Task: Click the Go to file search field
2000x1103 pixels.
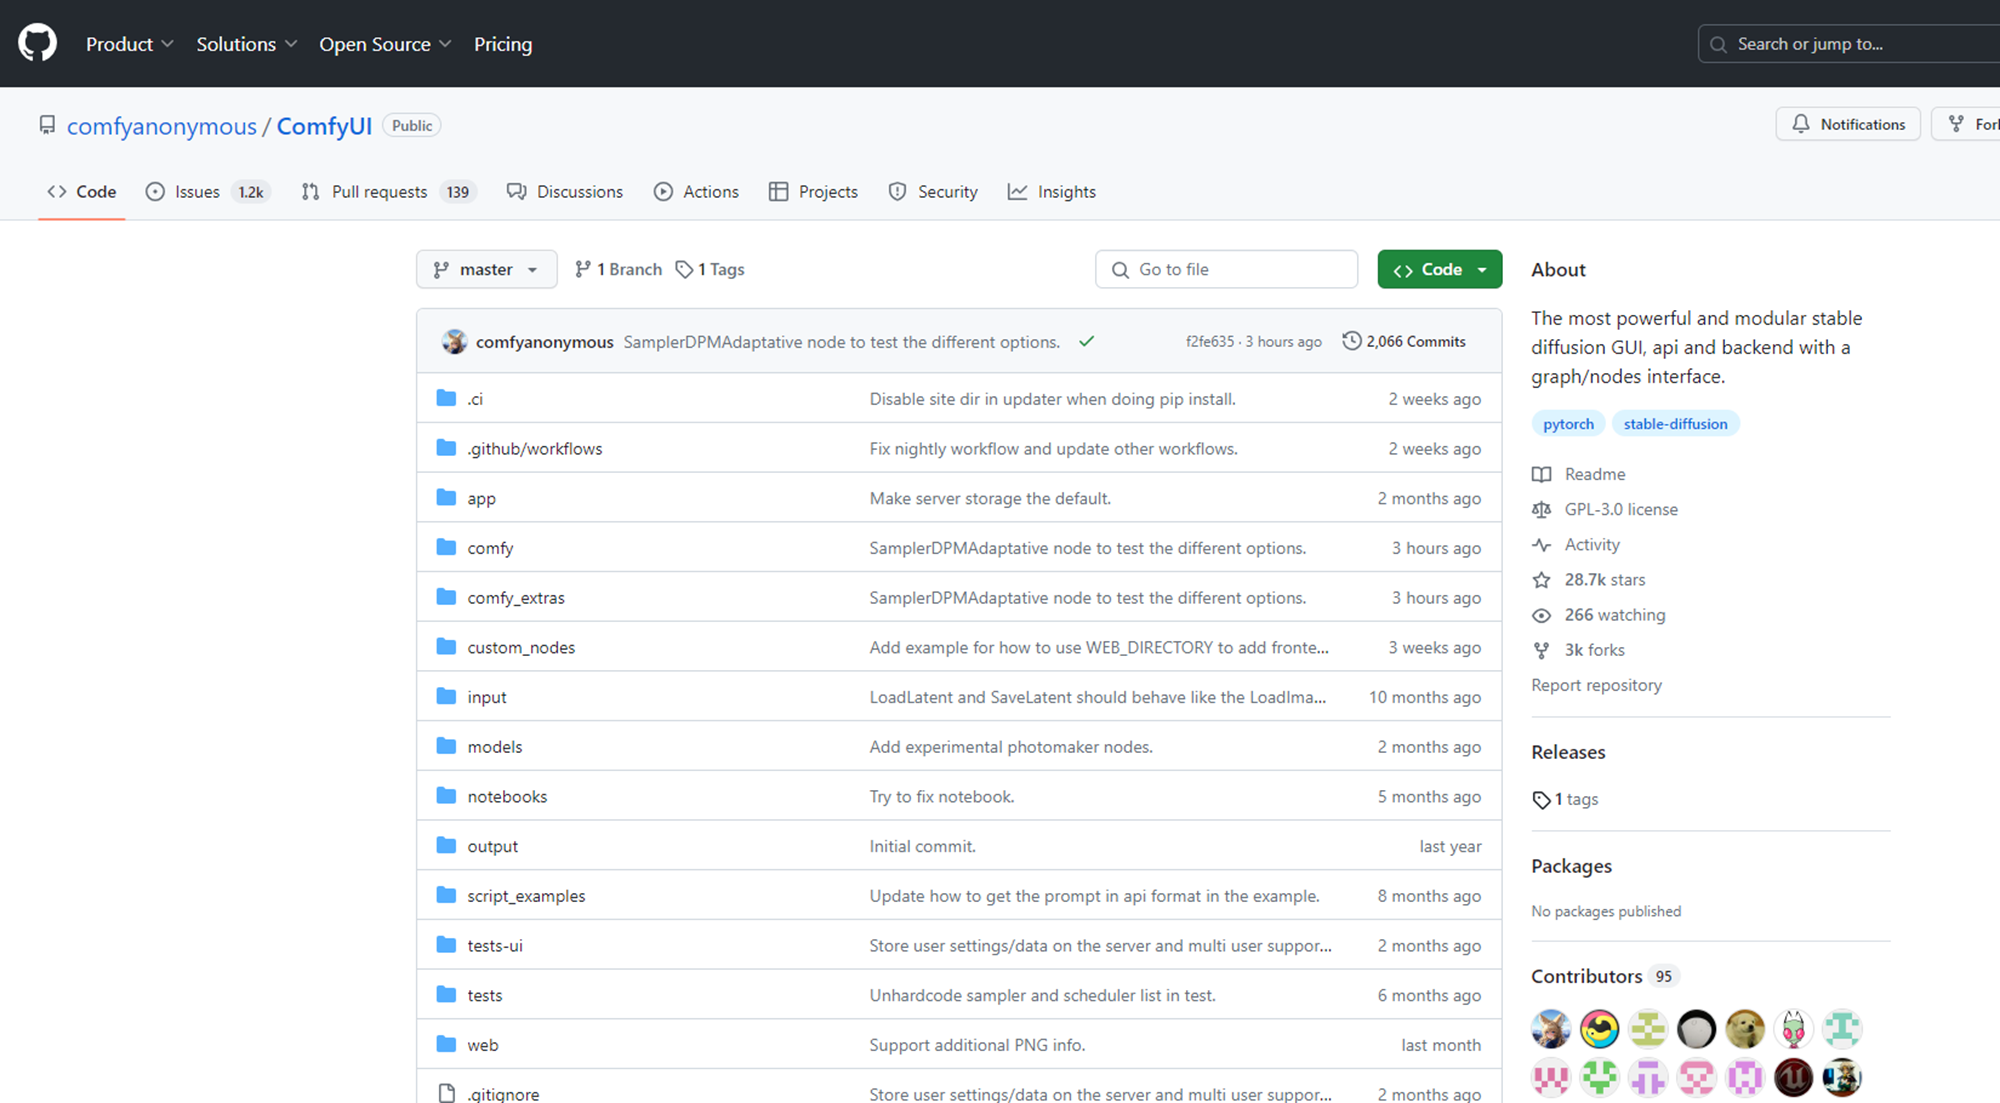Action: tap(1227, 269)
